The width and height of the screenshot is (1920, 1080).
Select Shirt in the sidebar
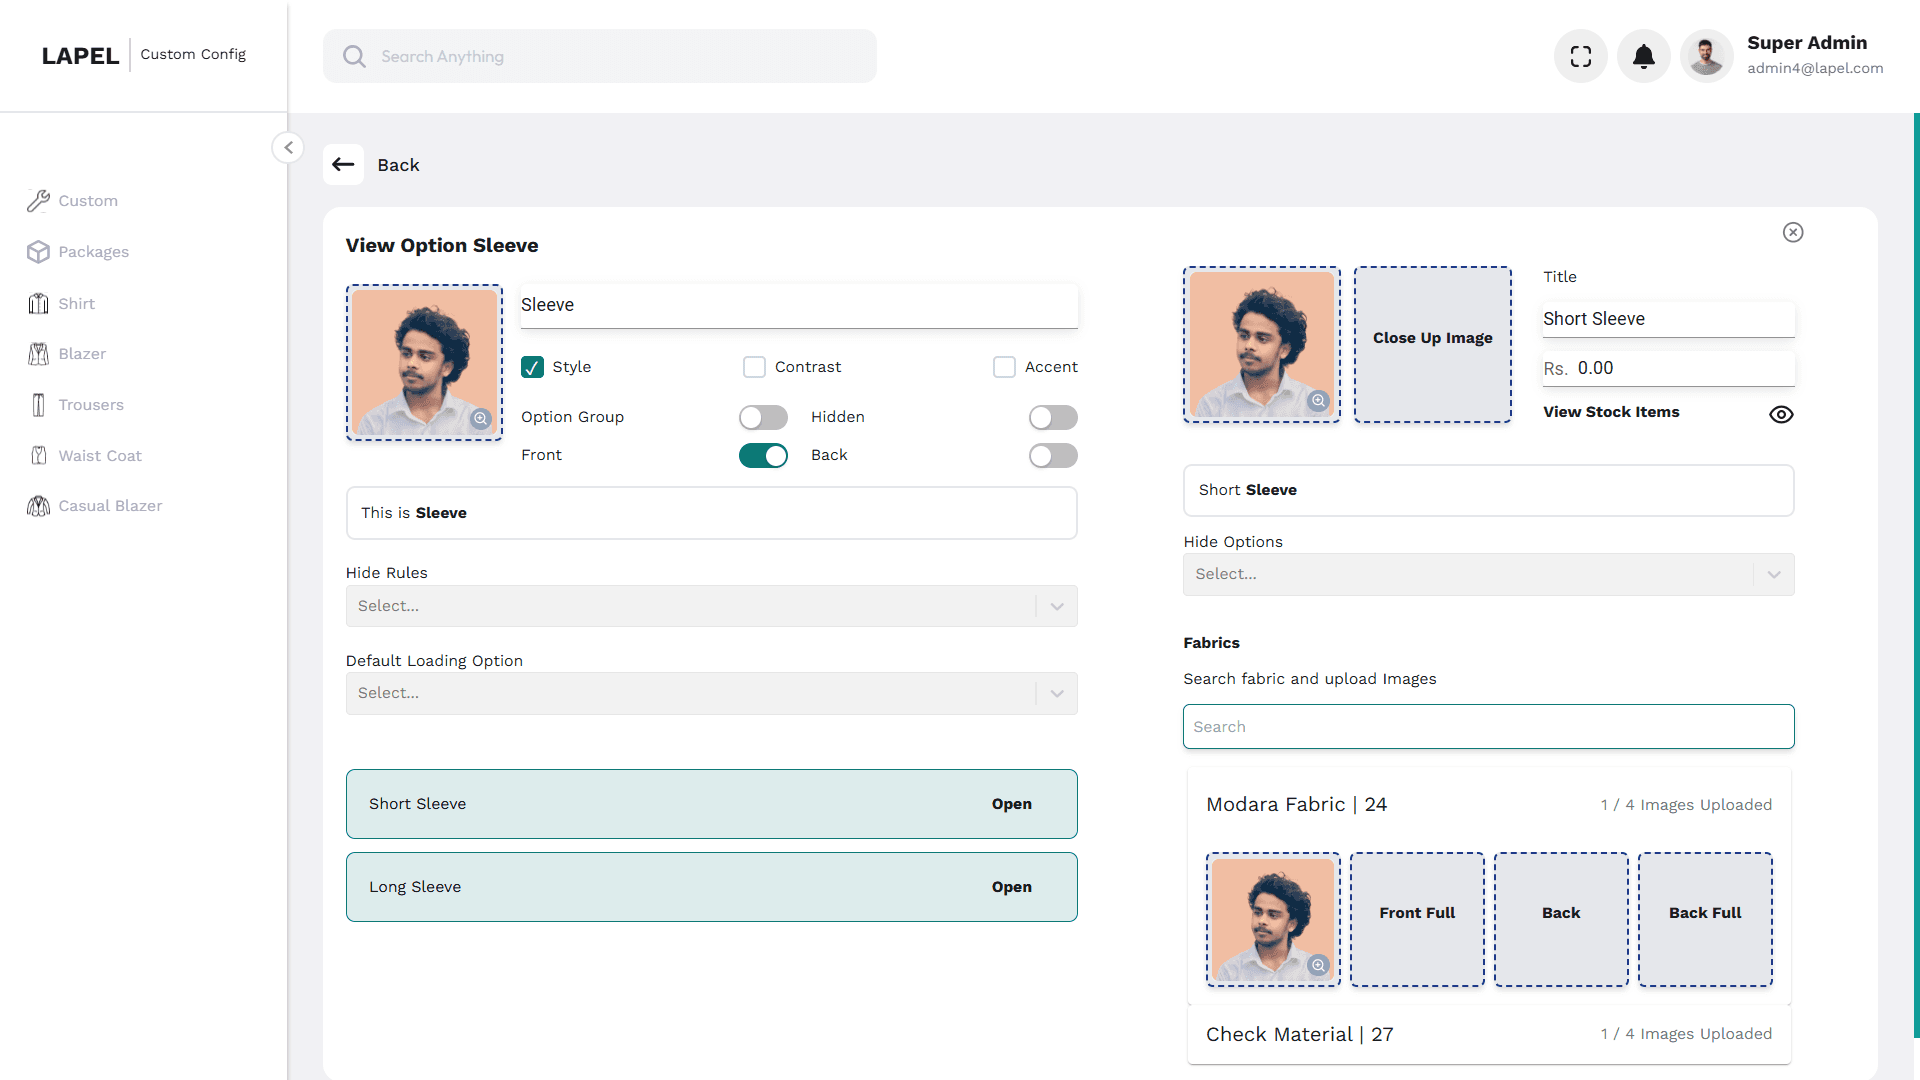pyautogui.click(x=76, y=303)
